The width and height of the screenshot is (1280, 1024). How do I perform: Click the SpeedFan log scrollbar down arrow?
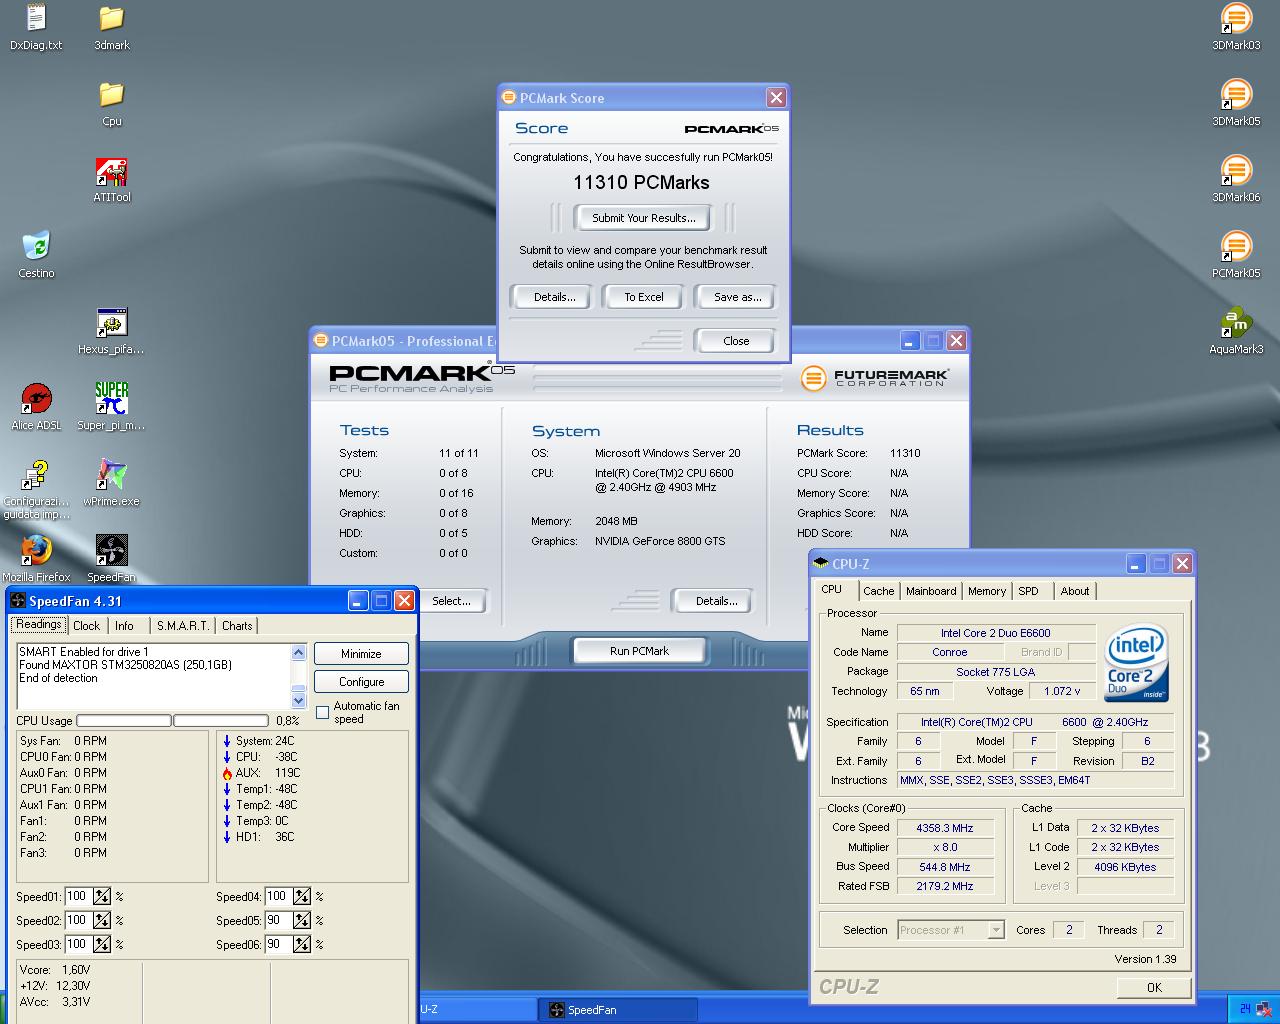[298, 700]
